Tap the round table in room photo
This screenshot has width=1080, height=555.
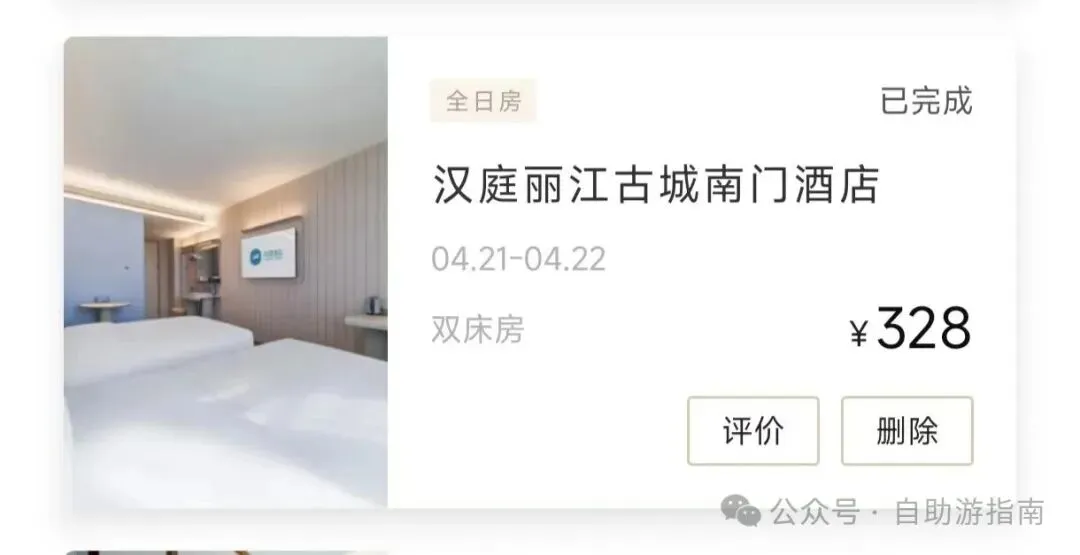tap(104, 311)
